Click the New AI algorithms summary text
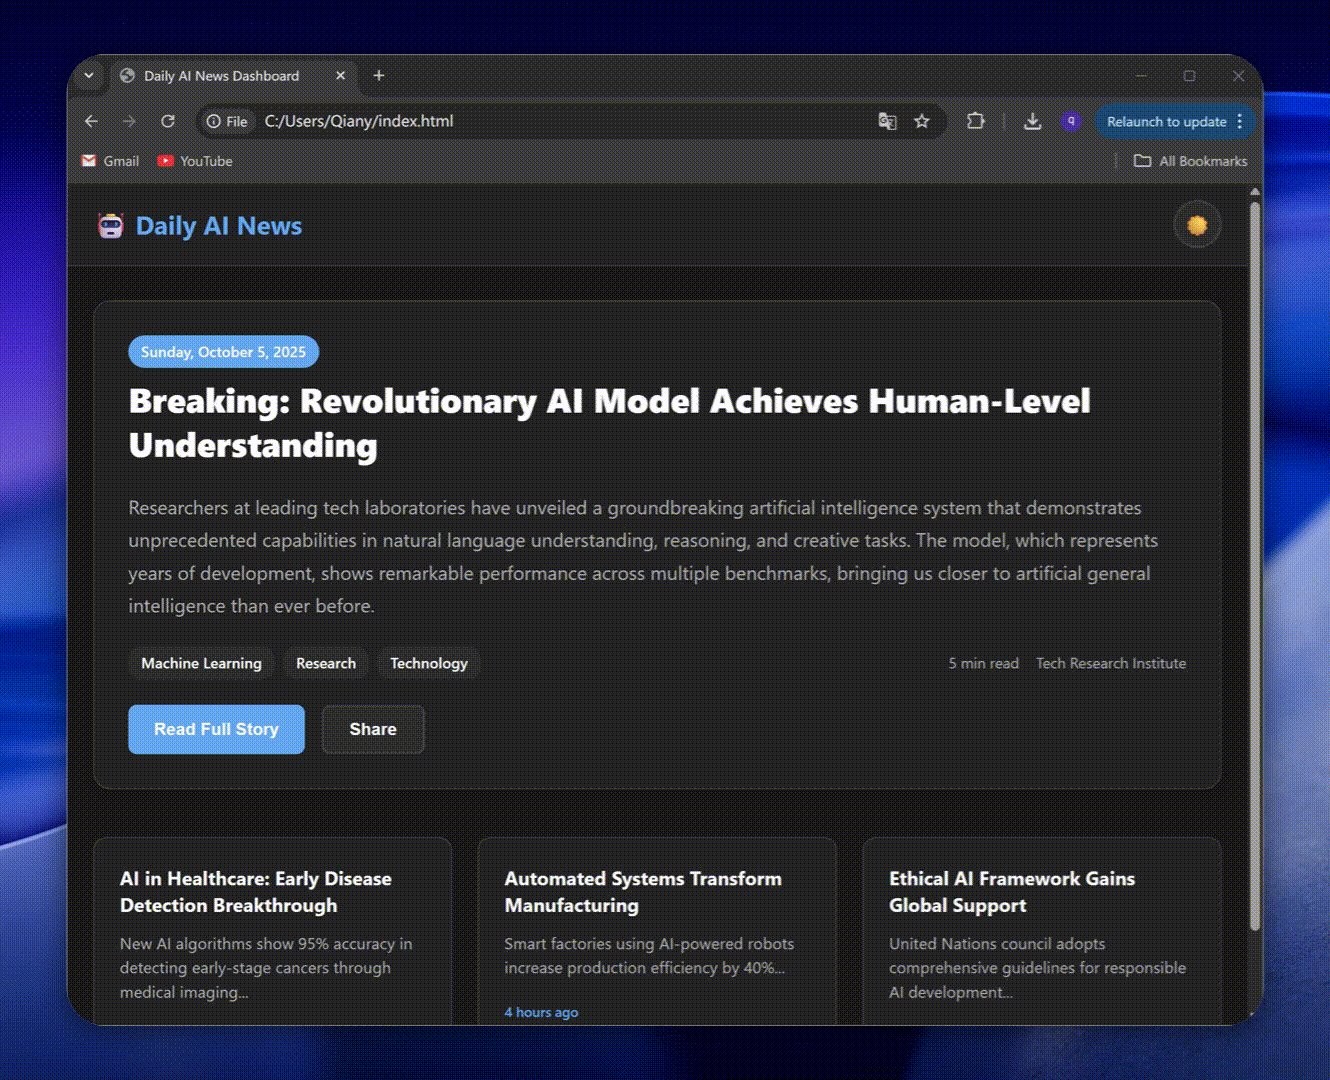 coord(266,968)
